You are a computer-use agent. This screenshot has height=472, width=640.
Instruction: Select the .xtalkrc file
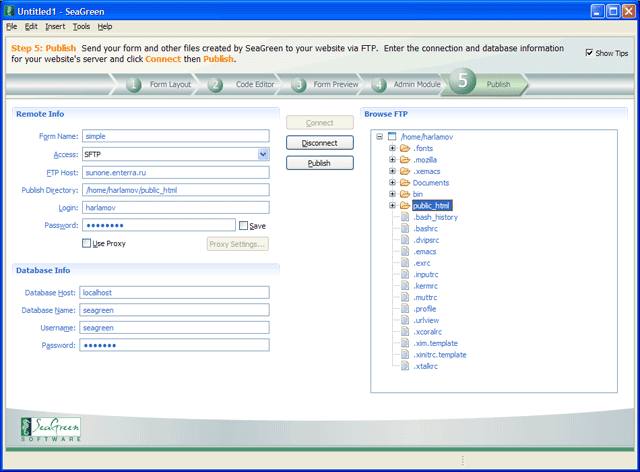pos(425,366)
